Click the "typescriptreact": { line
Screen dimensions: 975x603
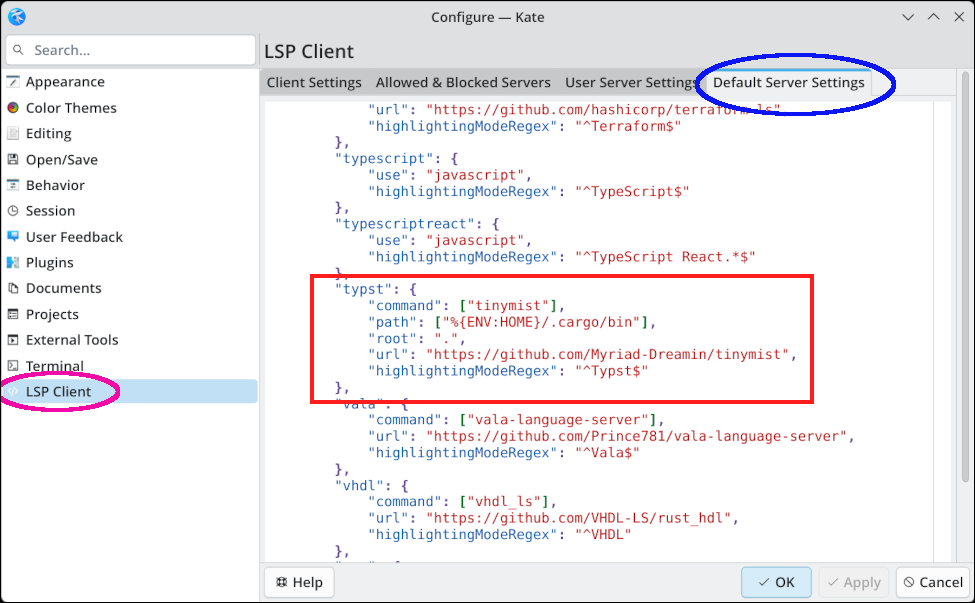(417, 224)
